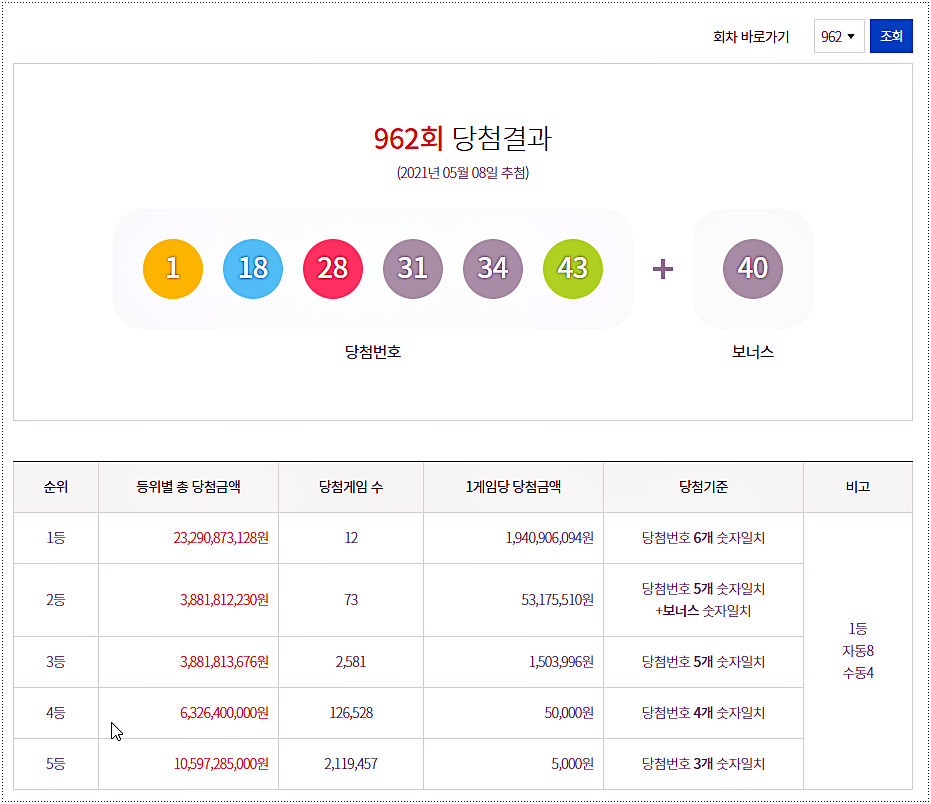This screenshot has width=931, height=804.
Task: Click the 보너스 label
Action: click(x=753, y=352)
